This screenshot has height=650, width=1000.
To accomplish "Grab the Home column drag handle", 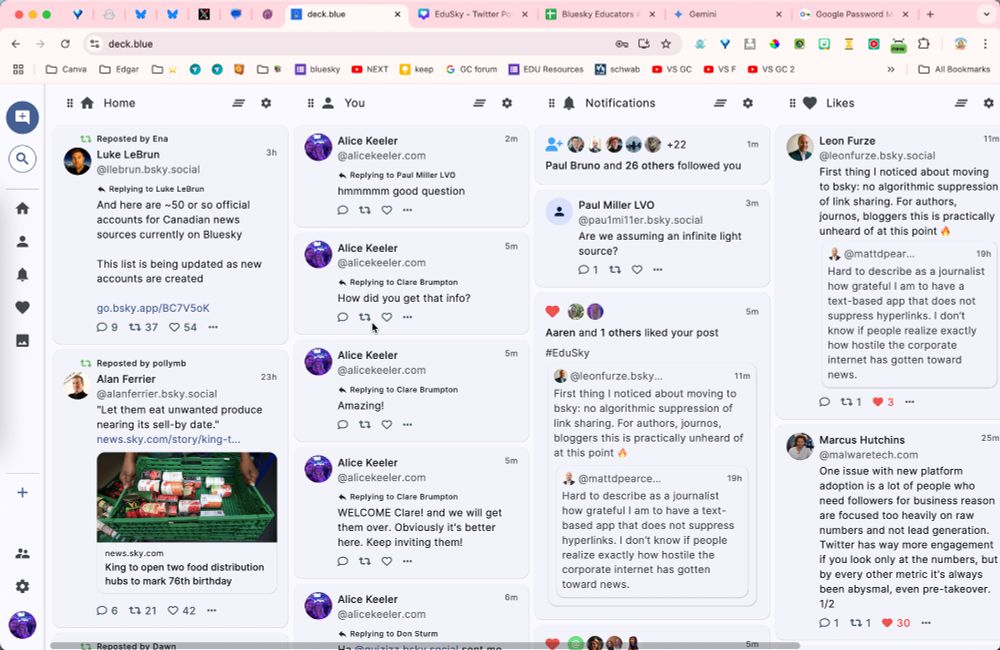I will (70, 103).
